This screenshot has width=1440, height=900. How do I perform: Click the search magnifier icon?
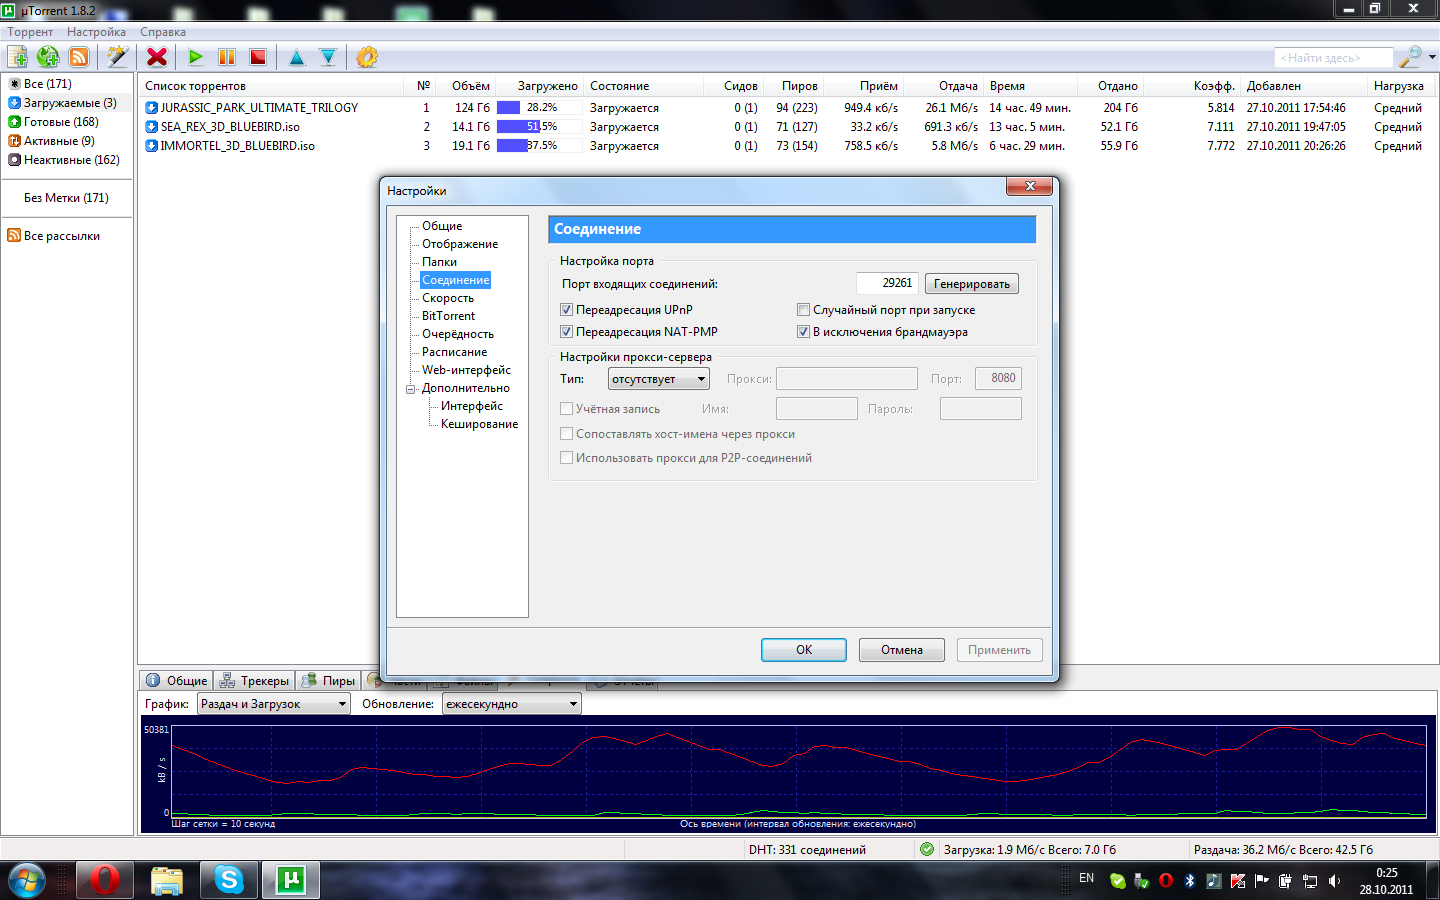[x=1410, y=57]
